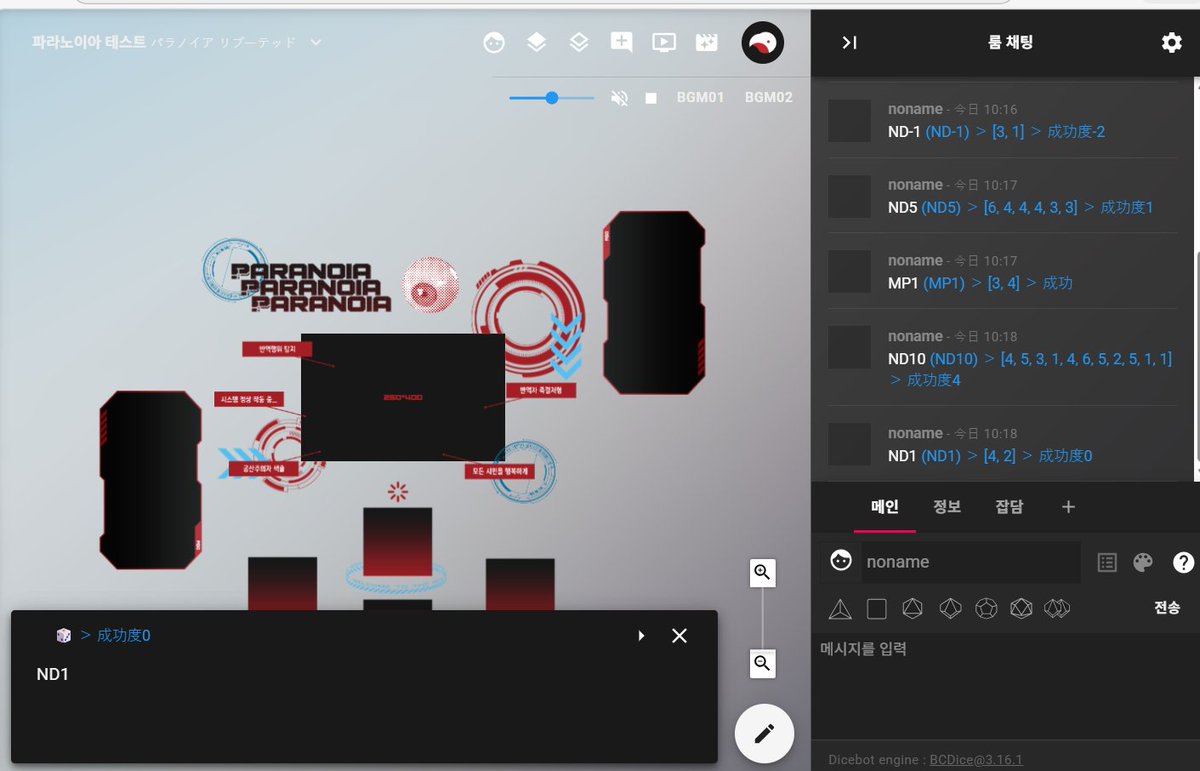Roll the D10 die icon
Viewport: 1200px width, 771px height.
[x=950, y=608]
